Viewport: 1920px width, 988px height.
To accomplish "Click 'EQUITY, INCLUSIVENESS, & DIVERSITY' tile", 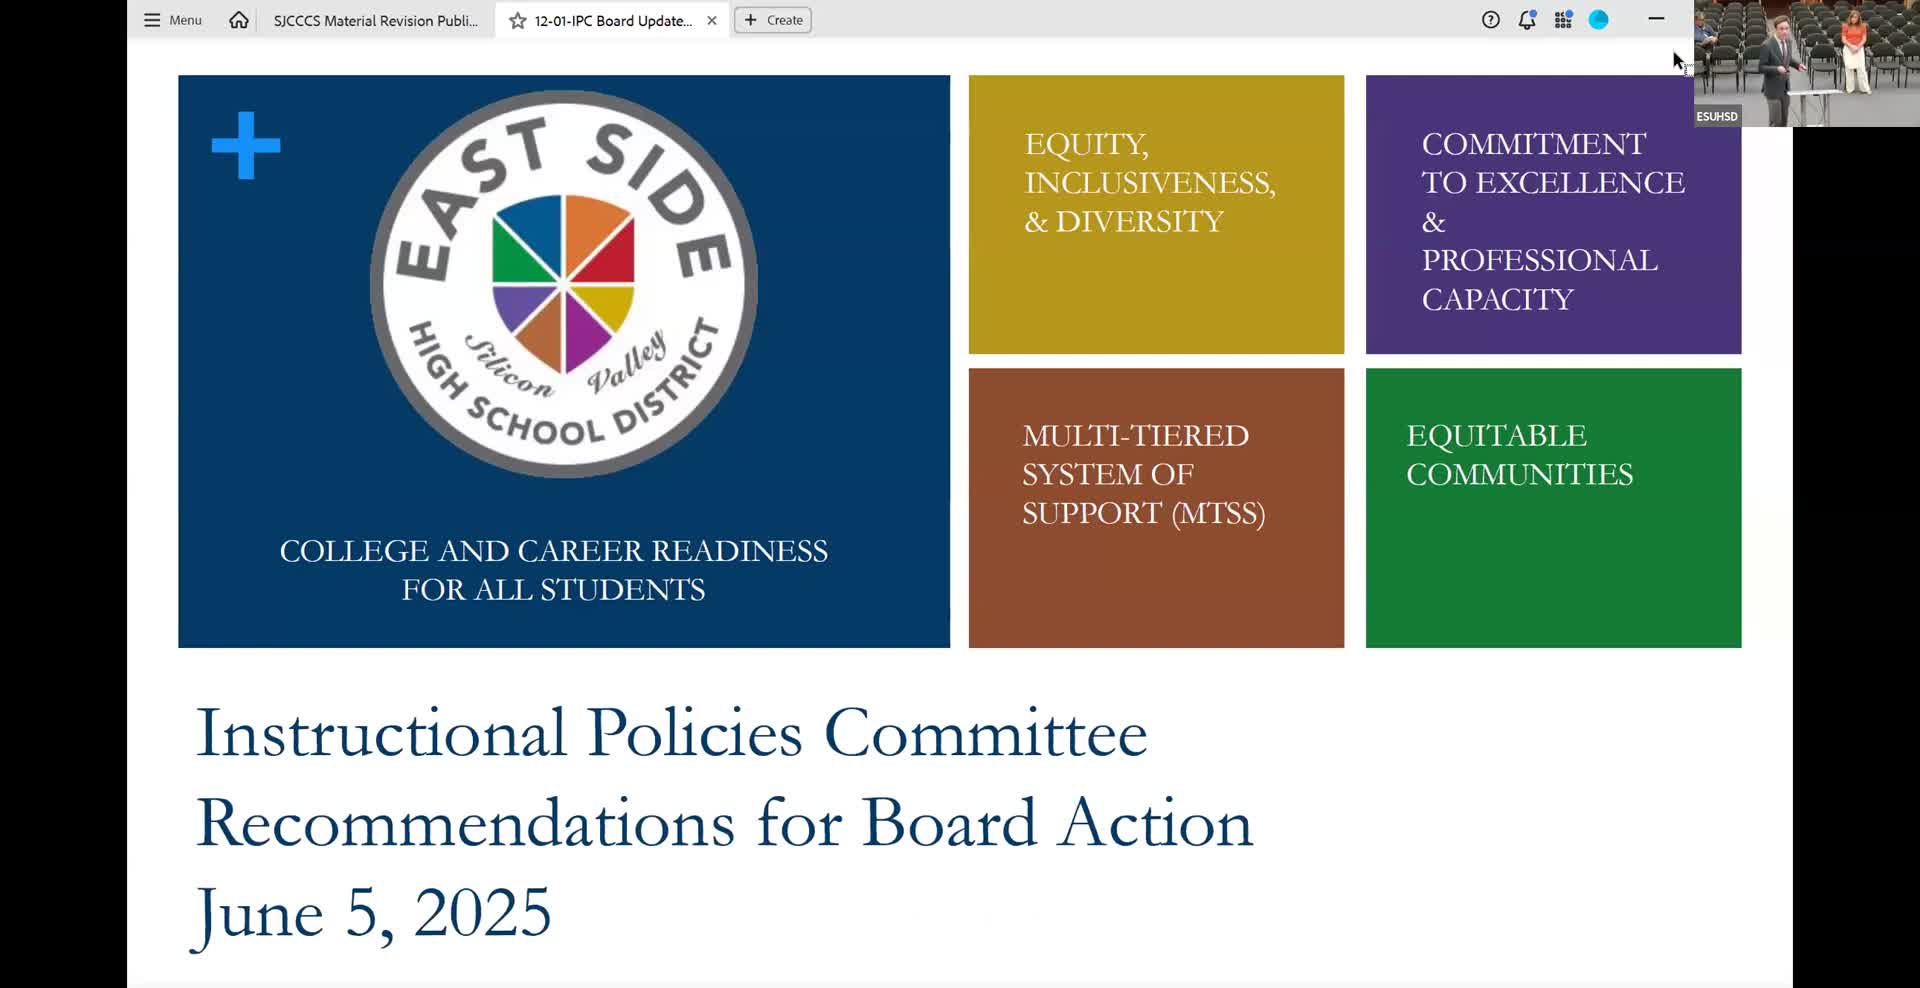I will tap(1156, 214).
